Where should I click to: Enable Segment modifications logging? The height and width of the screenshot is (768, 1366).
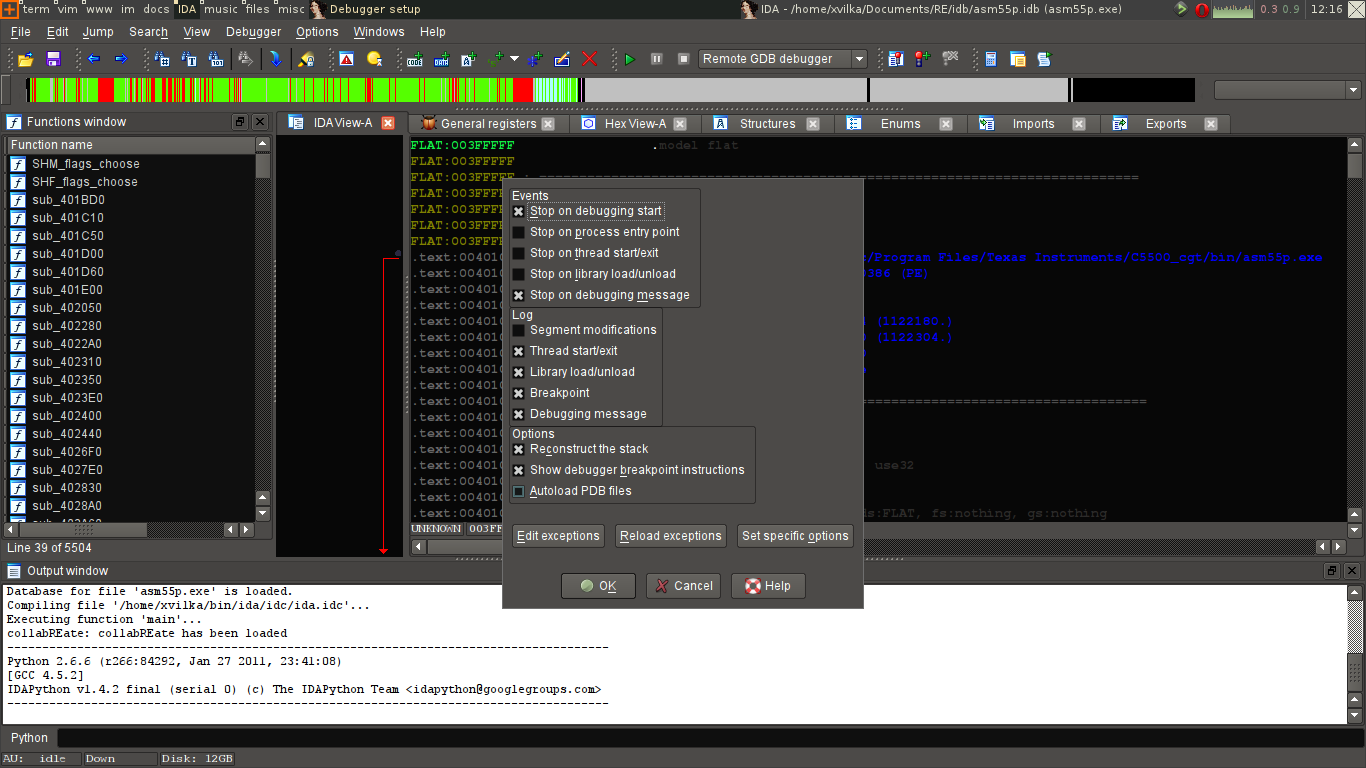coord(519,330)
